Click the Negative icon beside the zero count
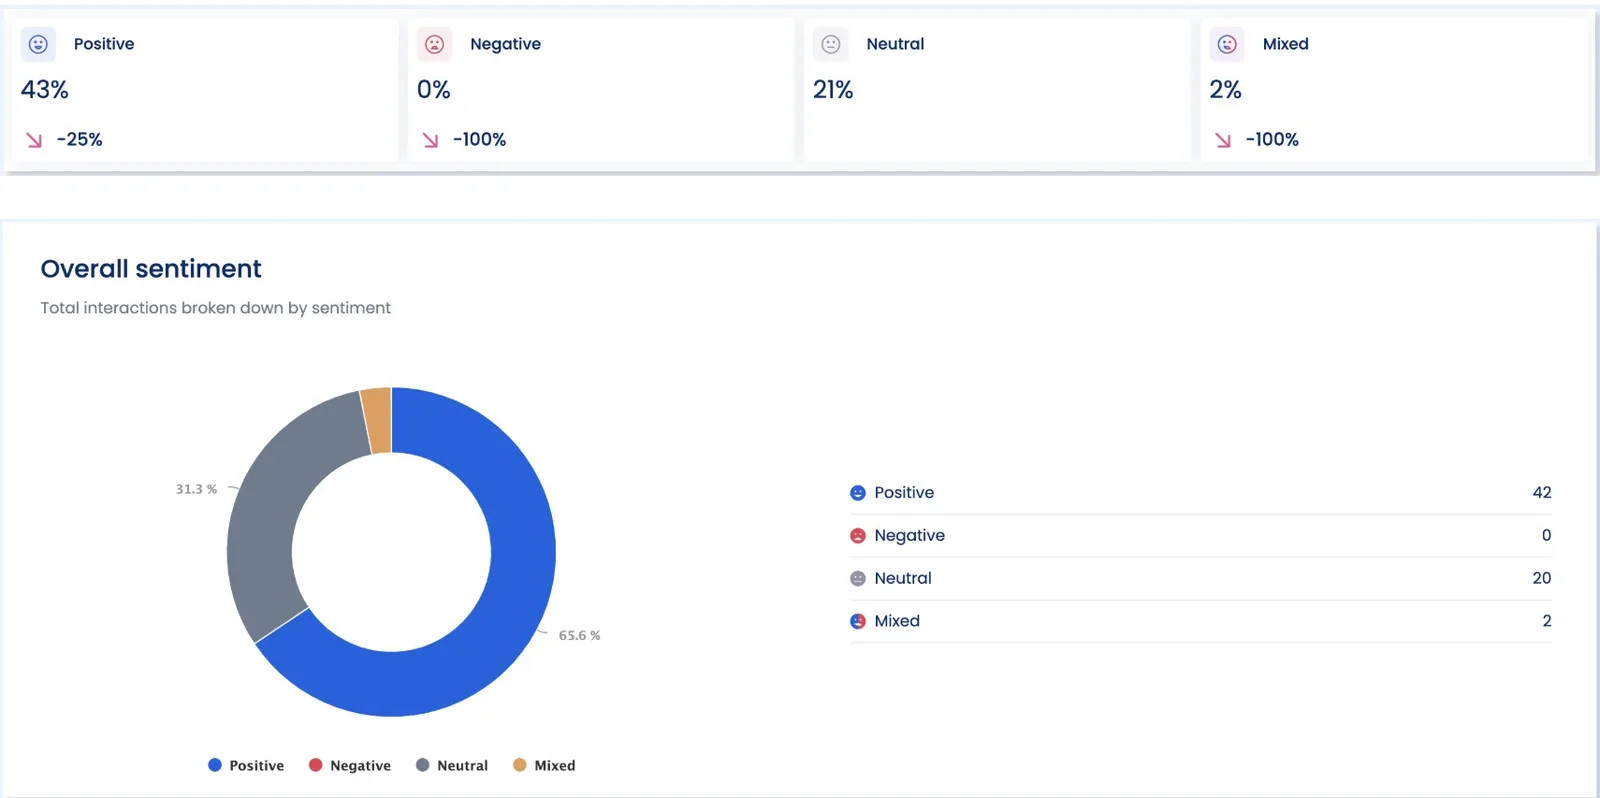This screenshot has height=798, width=1600. [x=857, y=535]
